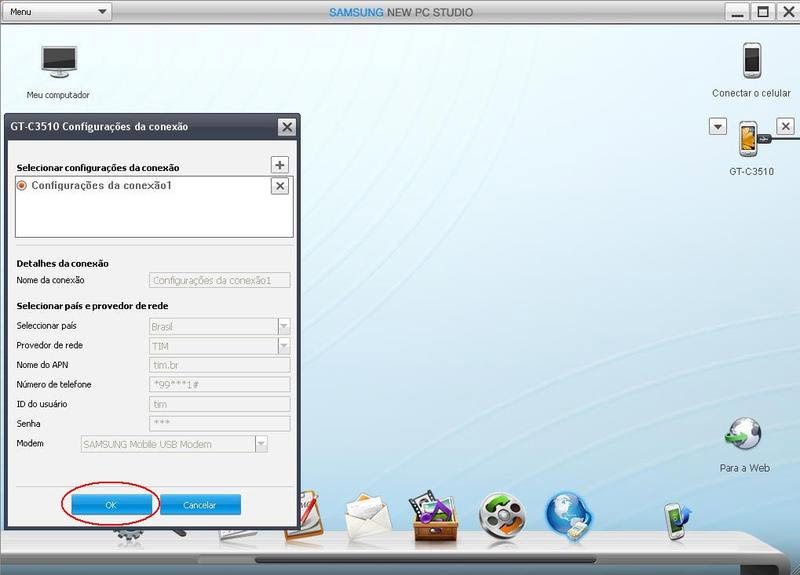Click the Nome da conexão field
This screenshot has width=800, height=575.
pyautogui.click(x=220, y=280)
